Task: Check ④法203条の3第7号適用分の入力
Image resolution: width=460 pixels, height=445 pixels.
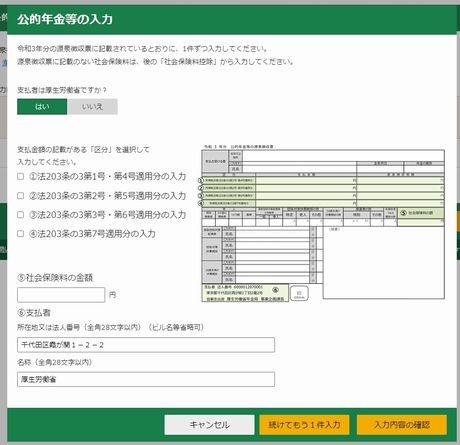Action: 21,234
